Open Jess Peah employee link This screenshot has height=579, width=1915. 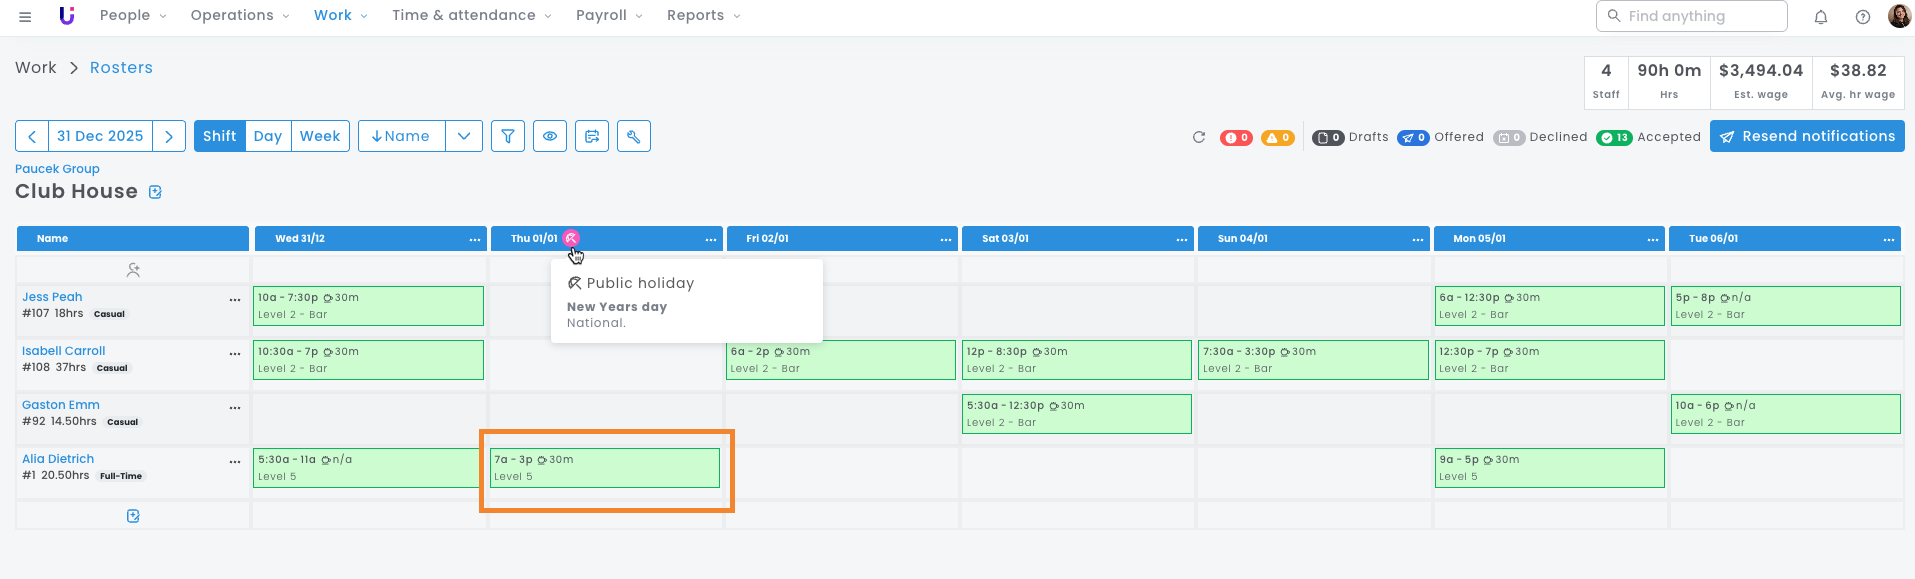pyautogui.click(x=52, y=297)
